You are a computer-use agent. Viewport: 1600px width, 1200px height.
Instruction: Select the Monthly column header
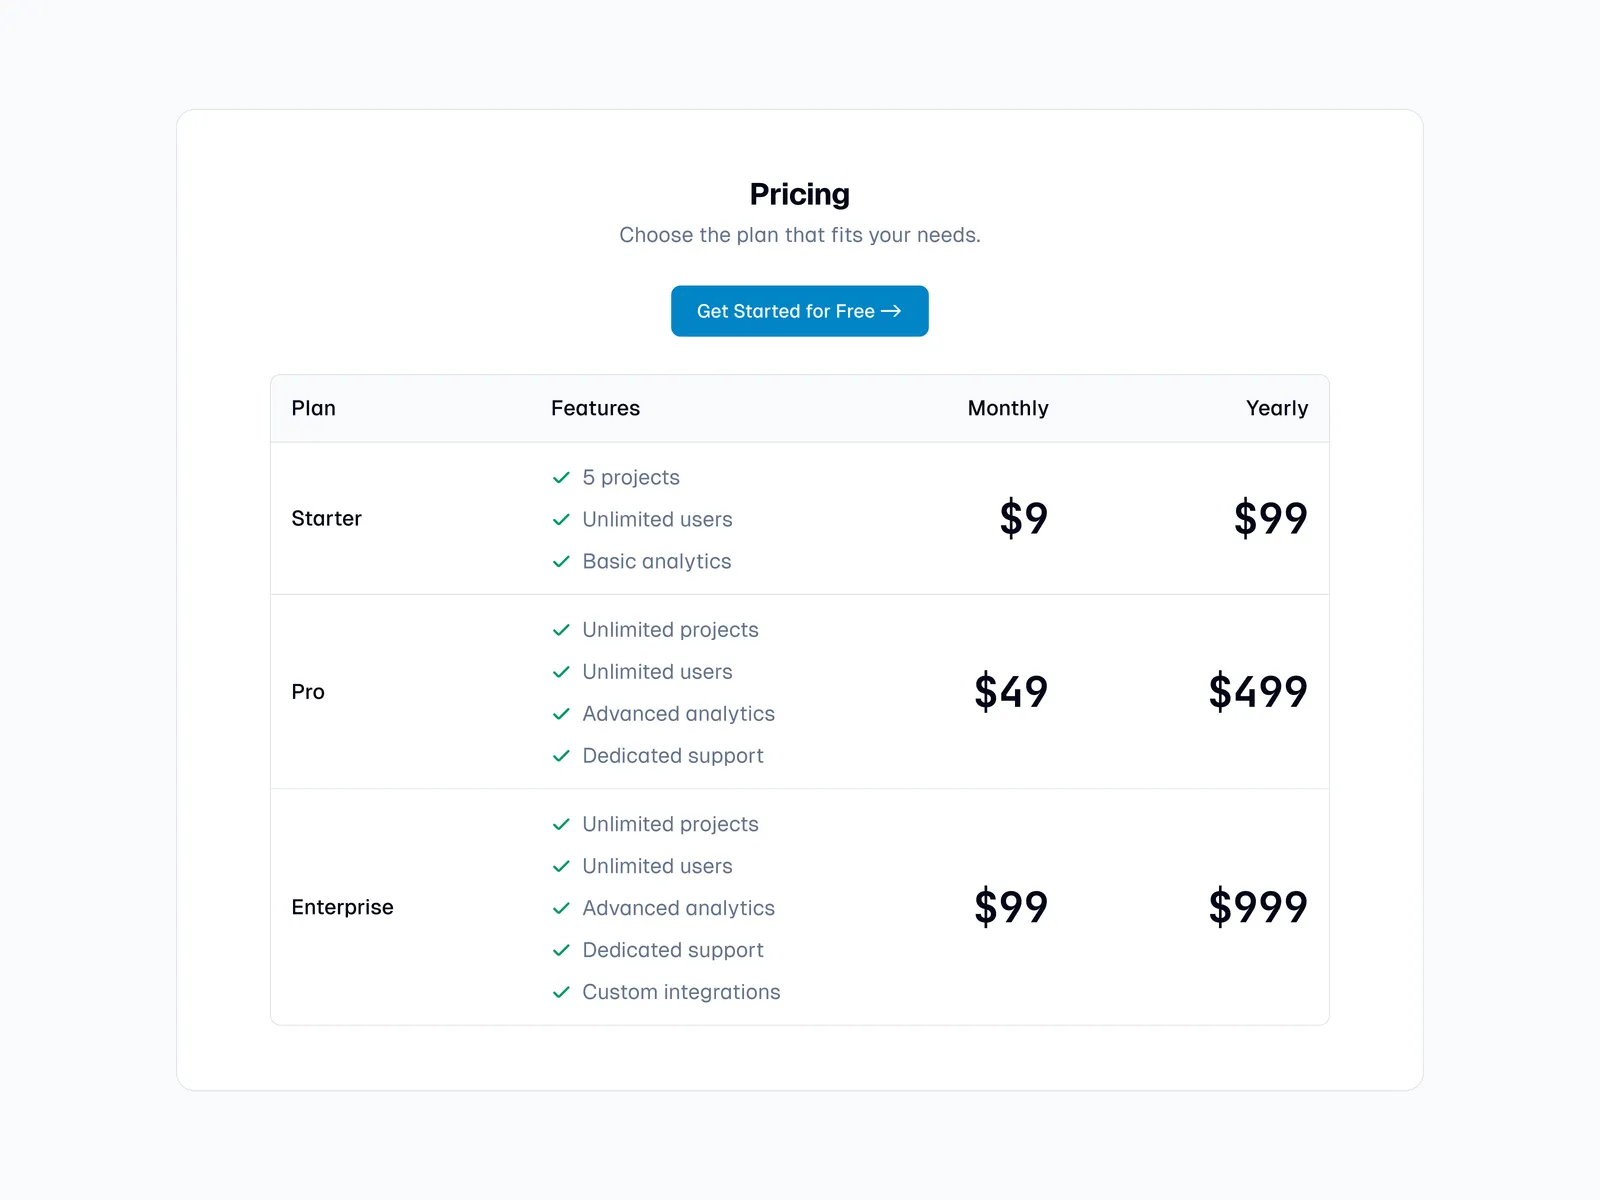(x=1007, y=408)
